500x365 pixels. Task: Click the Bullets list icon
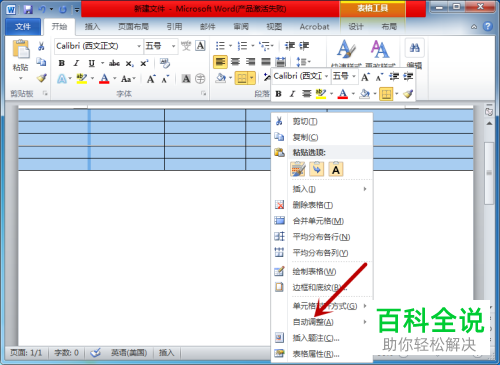220,46
